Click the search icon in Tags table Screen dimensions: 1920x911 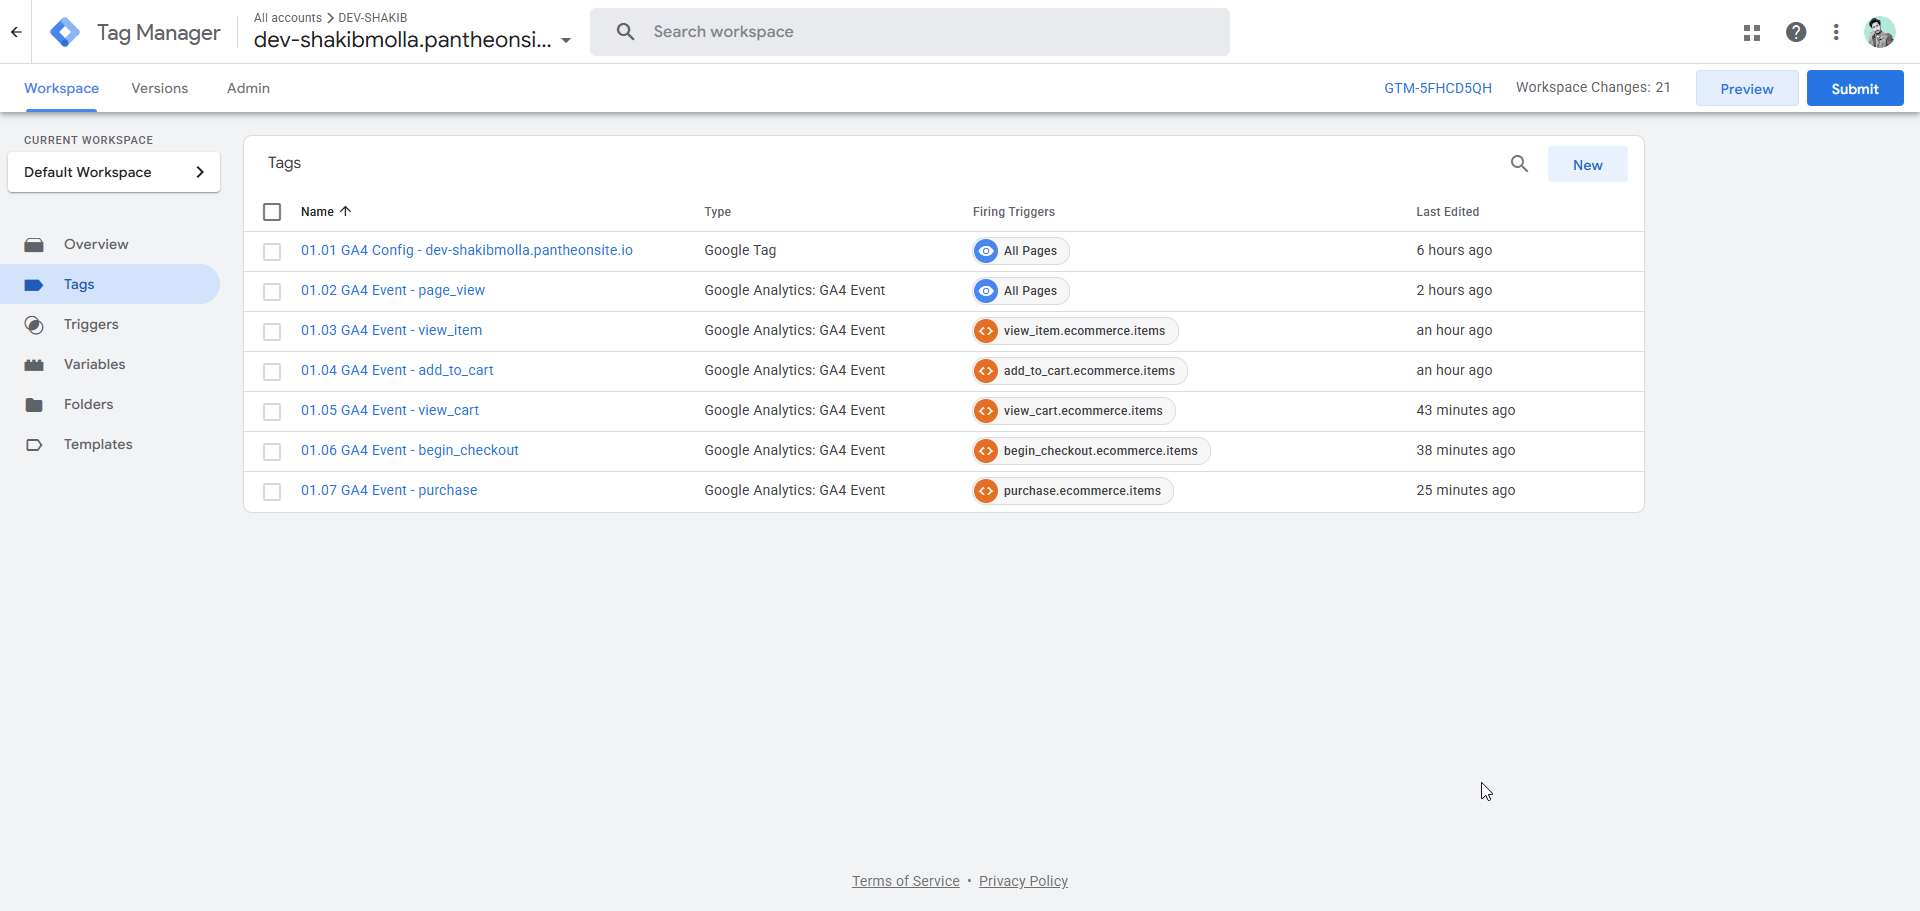tap(1519, 164)
